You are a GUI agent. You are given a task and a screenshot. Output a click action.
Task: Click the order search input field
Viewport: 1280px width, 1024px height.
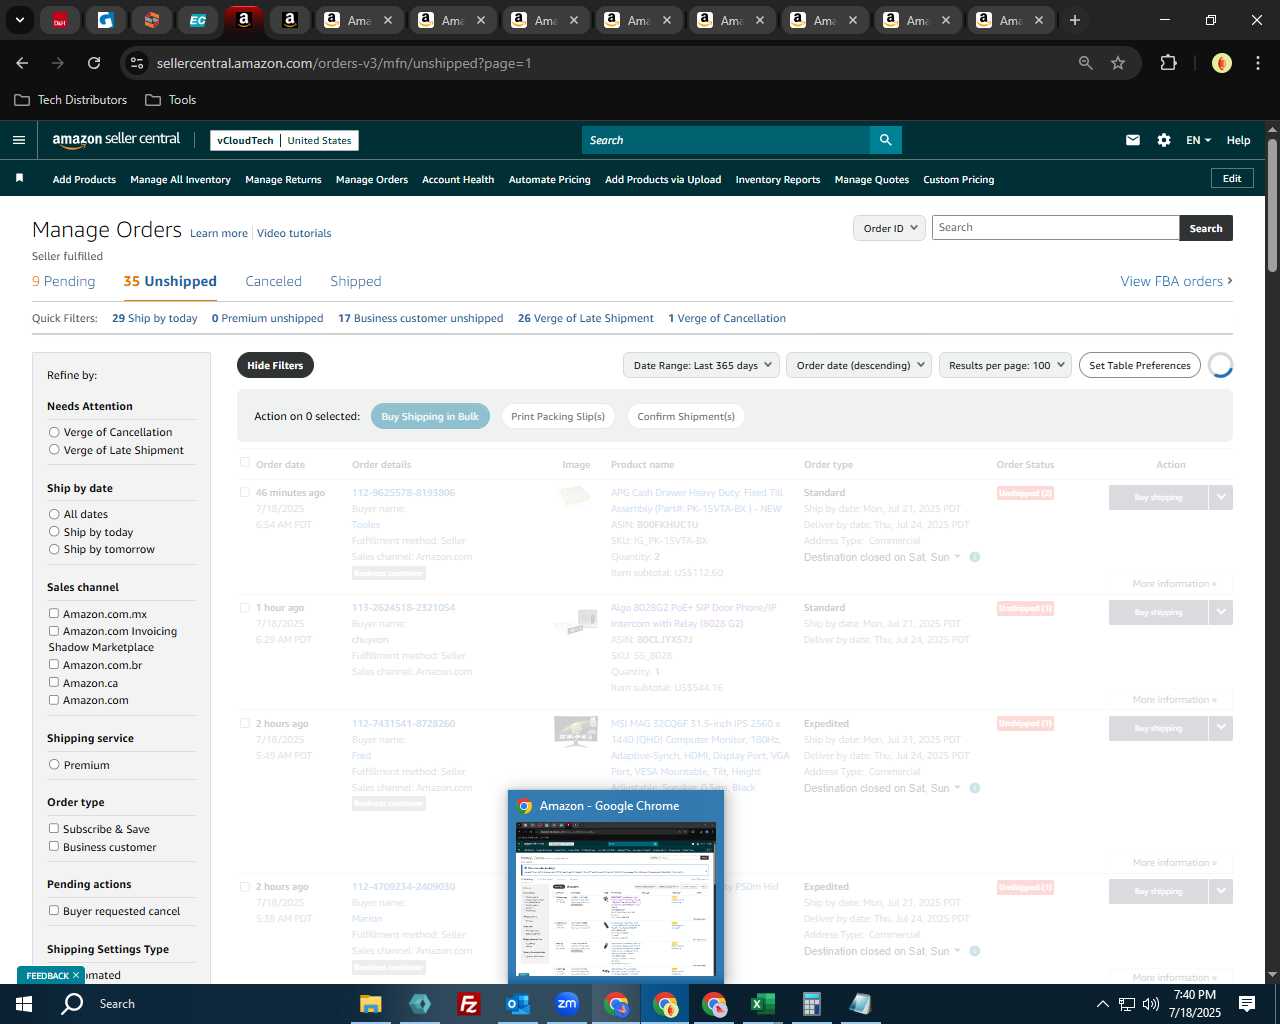1055,228
